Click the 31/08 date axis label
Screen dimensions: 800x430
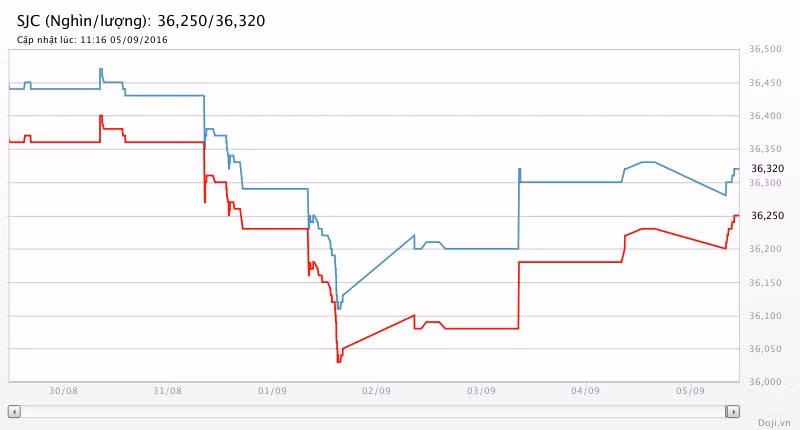coord(168,391)
